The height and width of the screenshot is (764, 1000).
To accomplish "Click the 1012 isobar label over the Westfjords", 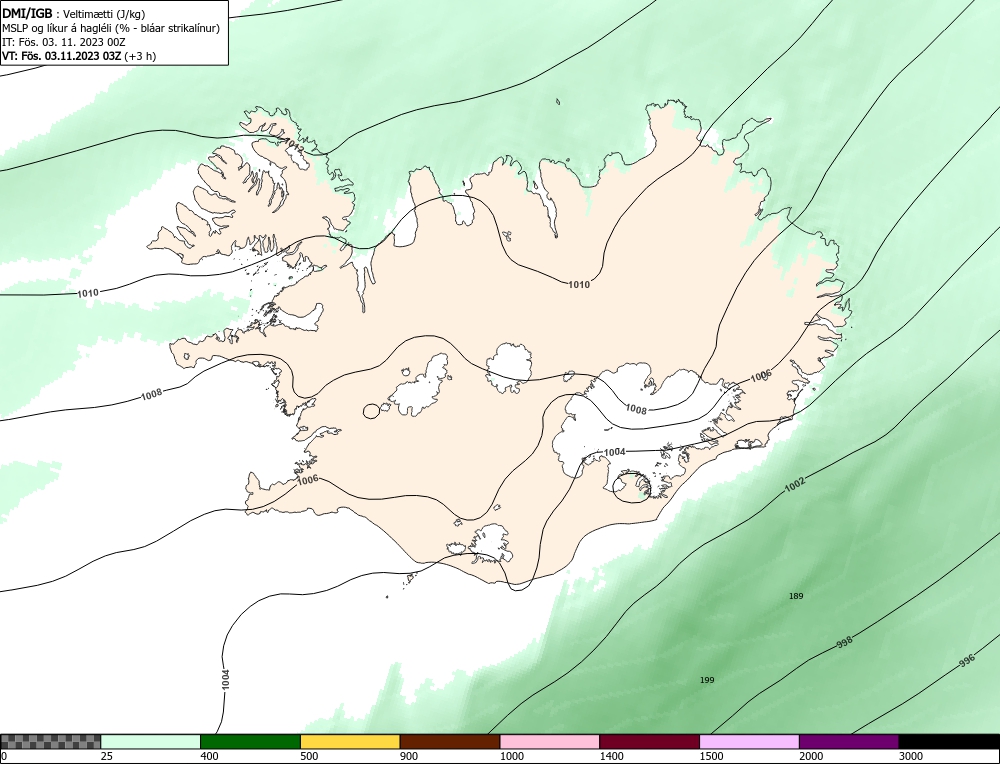I will coord(293,145).
